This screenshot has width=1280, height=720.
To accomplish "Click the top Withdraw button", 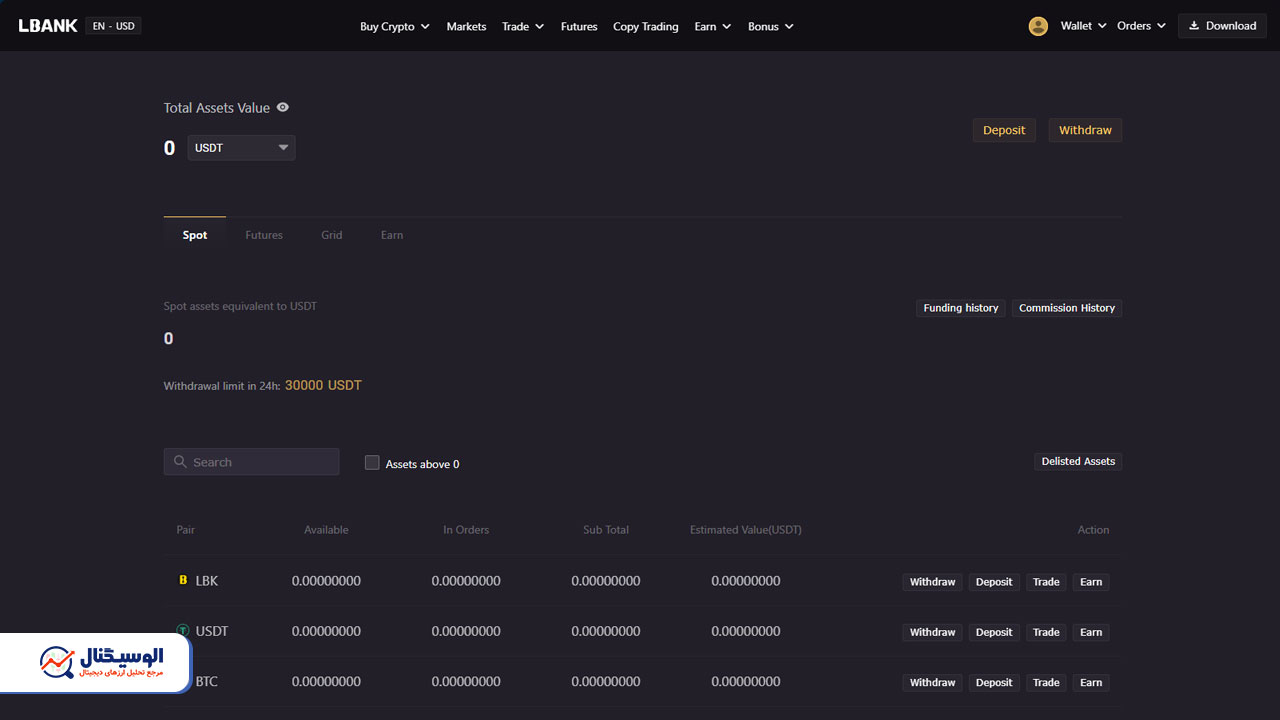I will 1085,130.
